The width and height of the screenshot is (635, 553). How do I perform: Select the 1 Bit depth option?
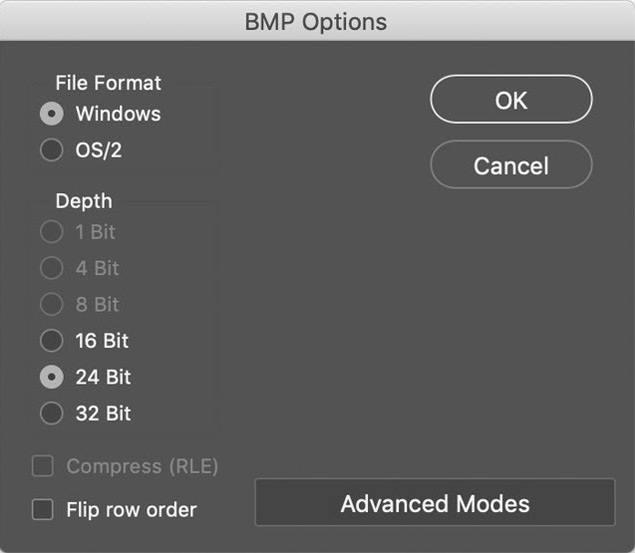pos(51,232)
